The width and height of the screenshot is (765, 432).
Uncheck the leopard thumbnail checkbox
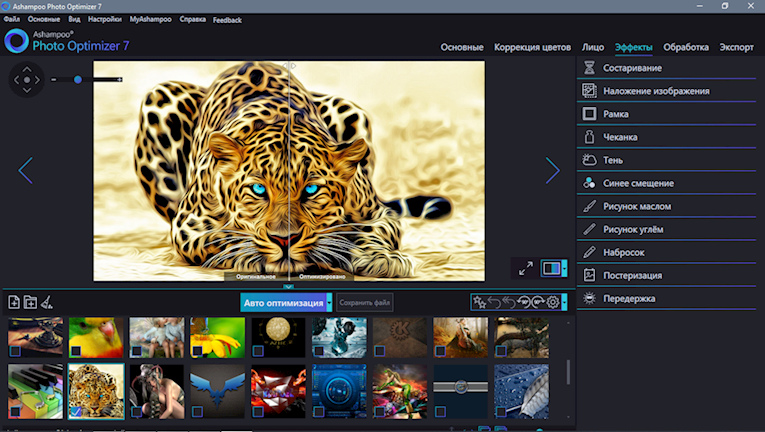click(76, 412)
